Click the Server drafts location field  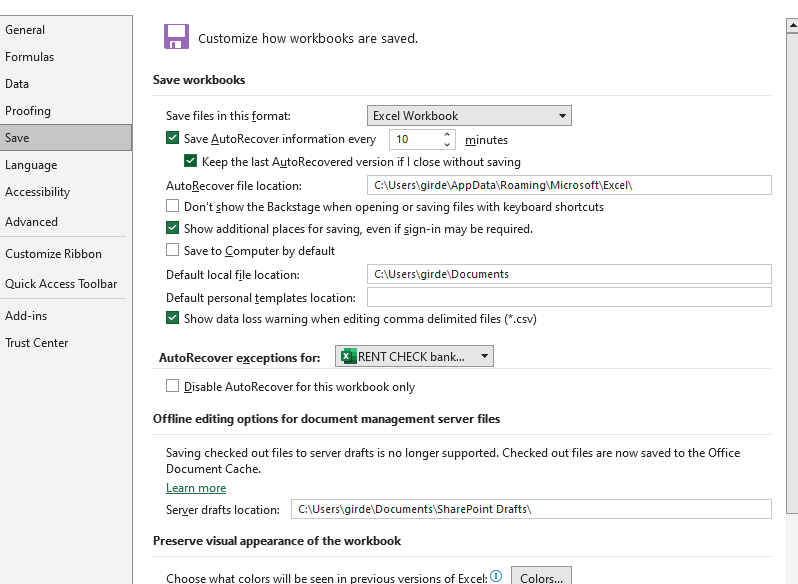point(531,509)
